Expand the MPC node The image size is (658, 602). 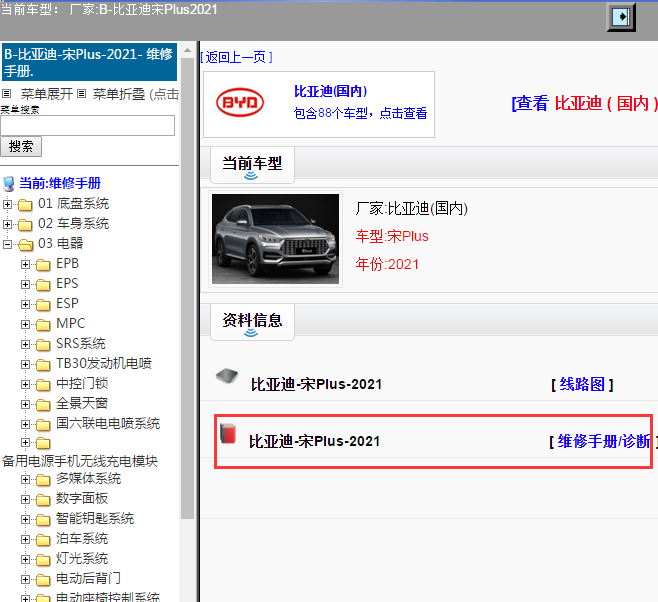pos(25,324)
